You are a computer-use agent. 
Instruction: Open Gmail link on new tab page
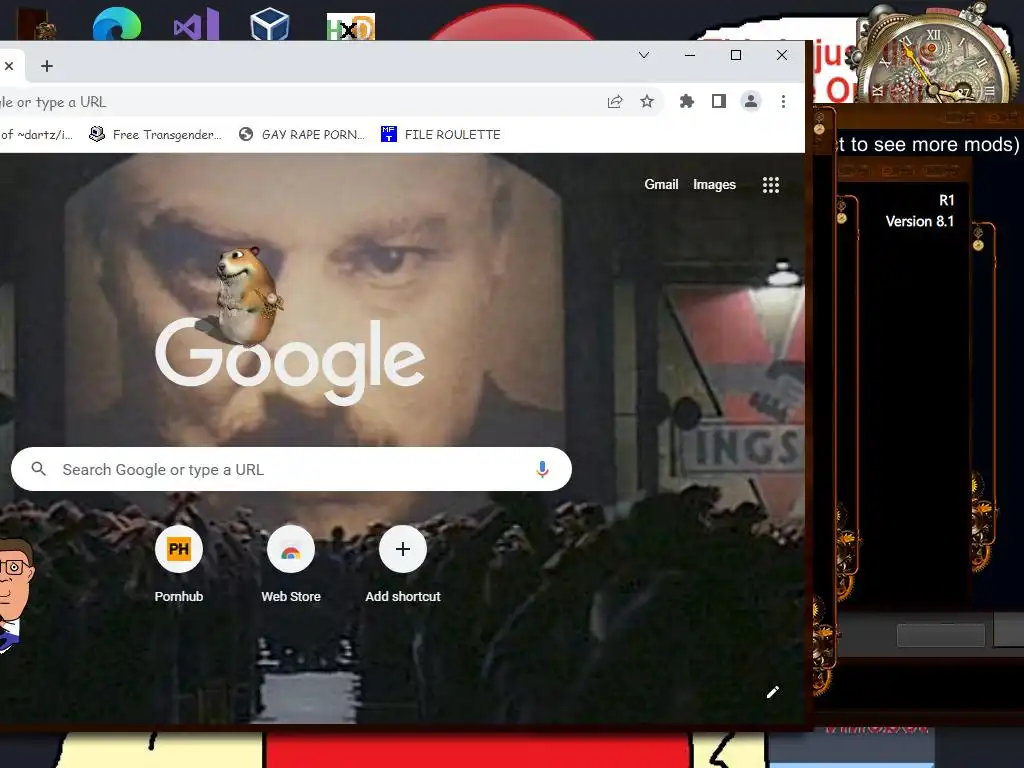pos(661,185)
